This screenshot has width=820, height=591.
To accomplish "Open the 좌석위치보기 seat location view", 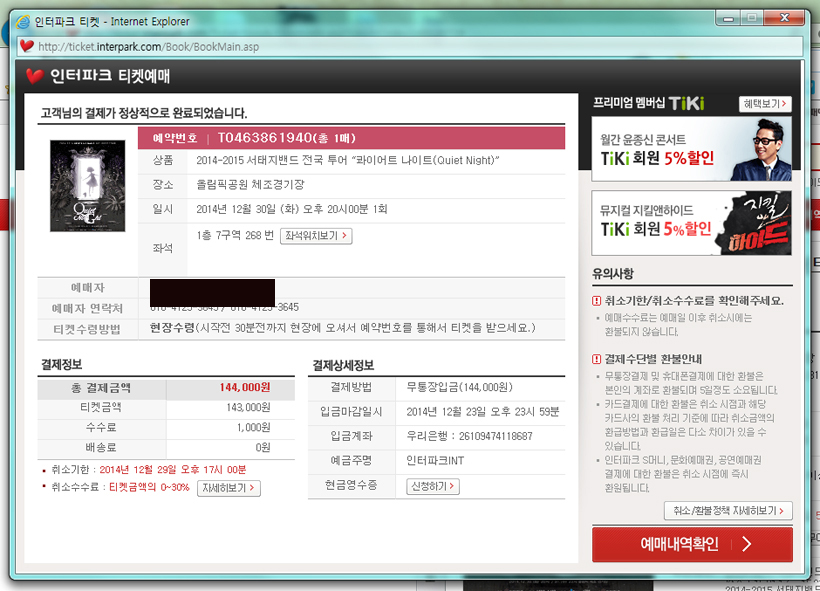I will coord(315,236).
